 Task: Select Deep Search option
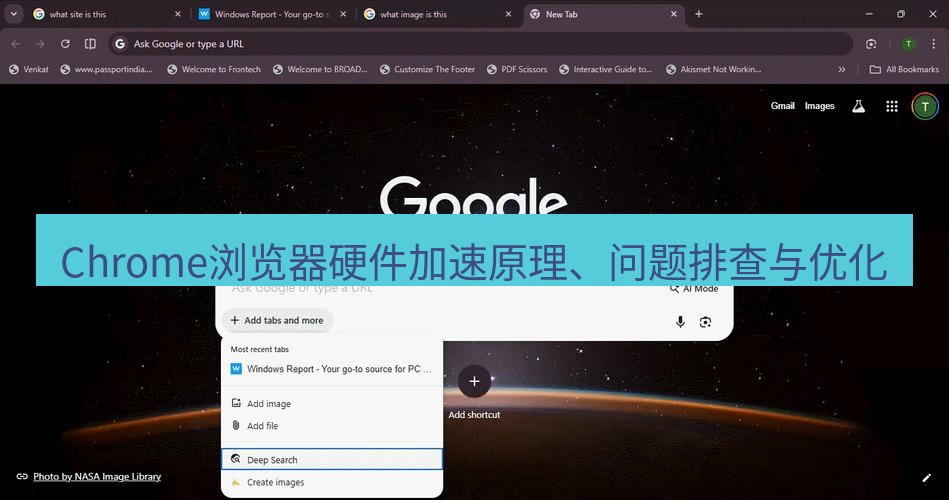332,459
